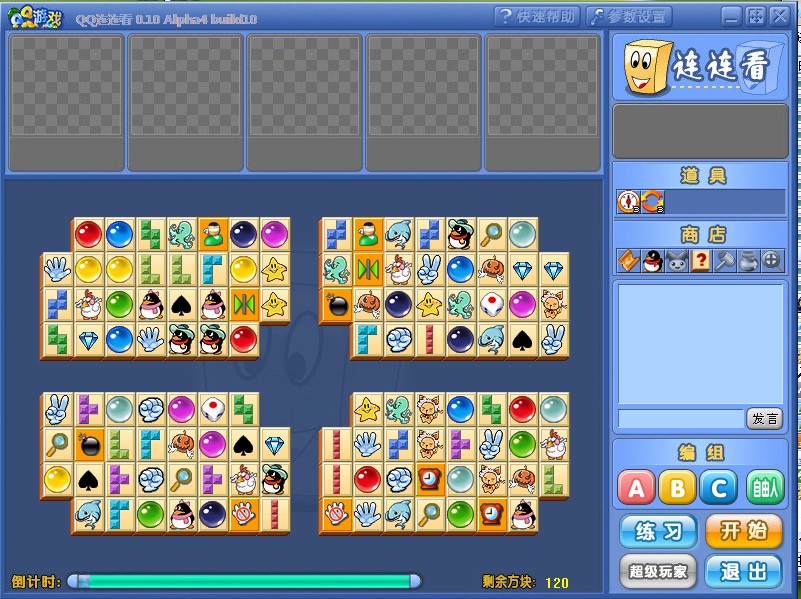Click the orange cat tile in upper-right block
This screenshot has width=801, height=599.
tap(554, 305)
